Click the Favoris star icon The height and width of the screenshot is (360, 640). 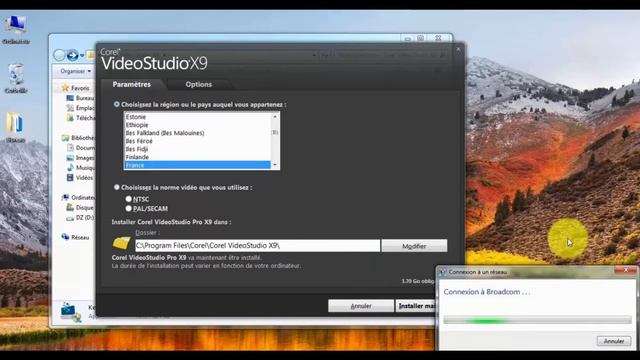click(x=65, y=88)
